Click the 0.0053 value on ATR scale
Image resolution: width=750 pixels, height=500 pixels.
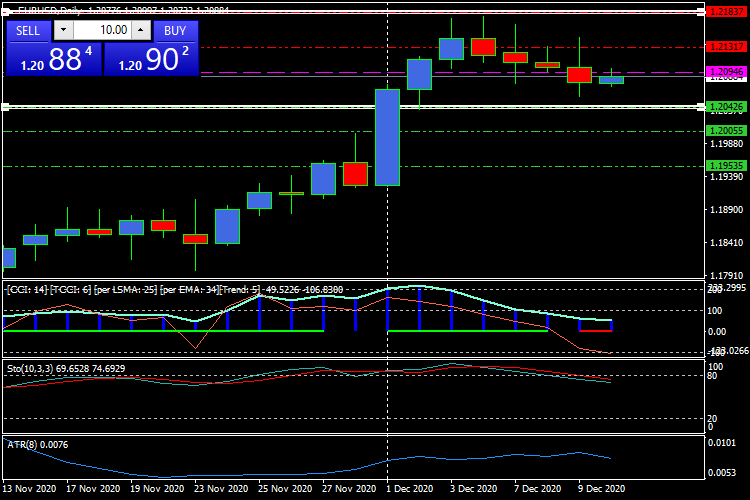point(722,473)
